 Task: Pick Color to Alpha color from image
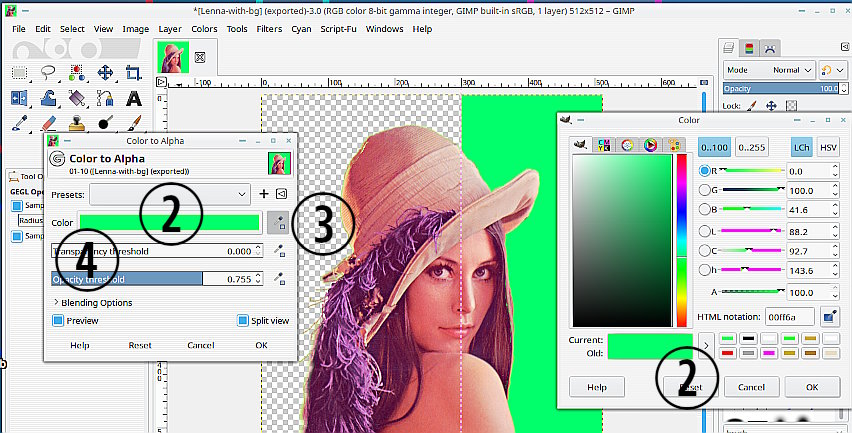pos(279,222)
